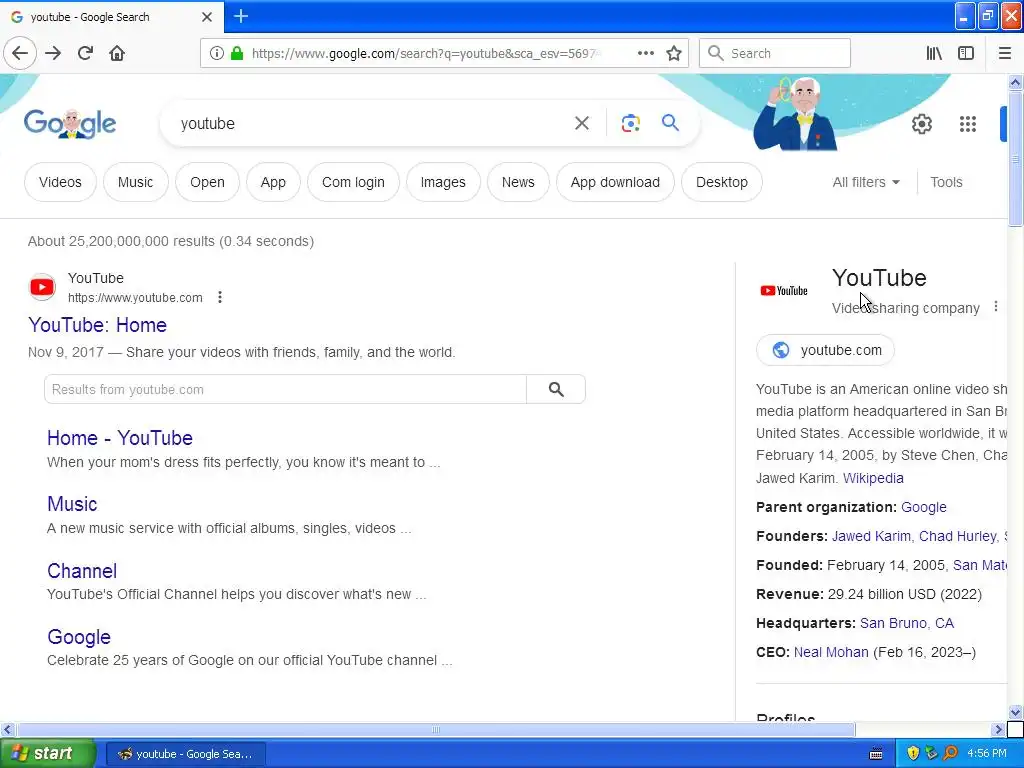Select the Com login filter chip
The image size is (1024, 768).
[x=353, y=182]
